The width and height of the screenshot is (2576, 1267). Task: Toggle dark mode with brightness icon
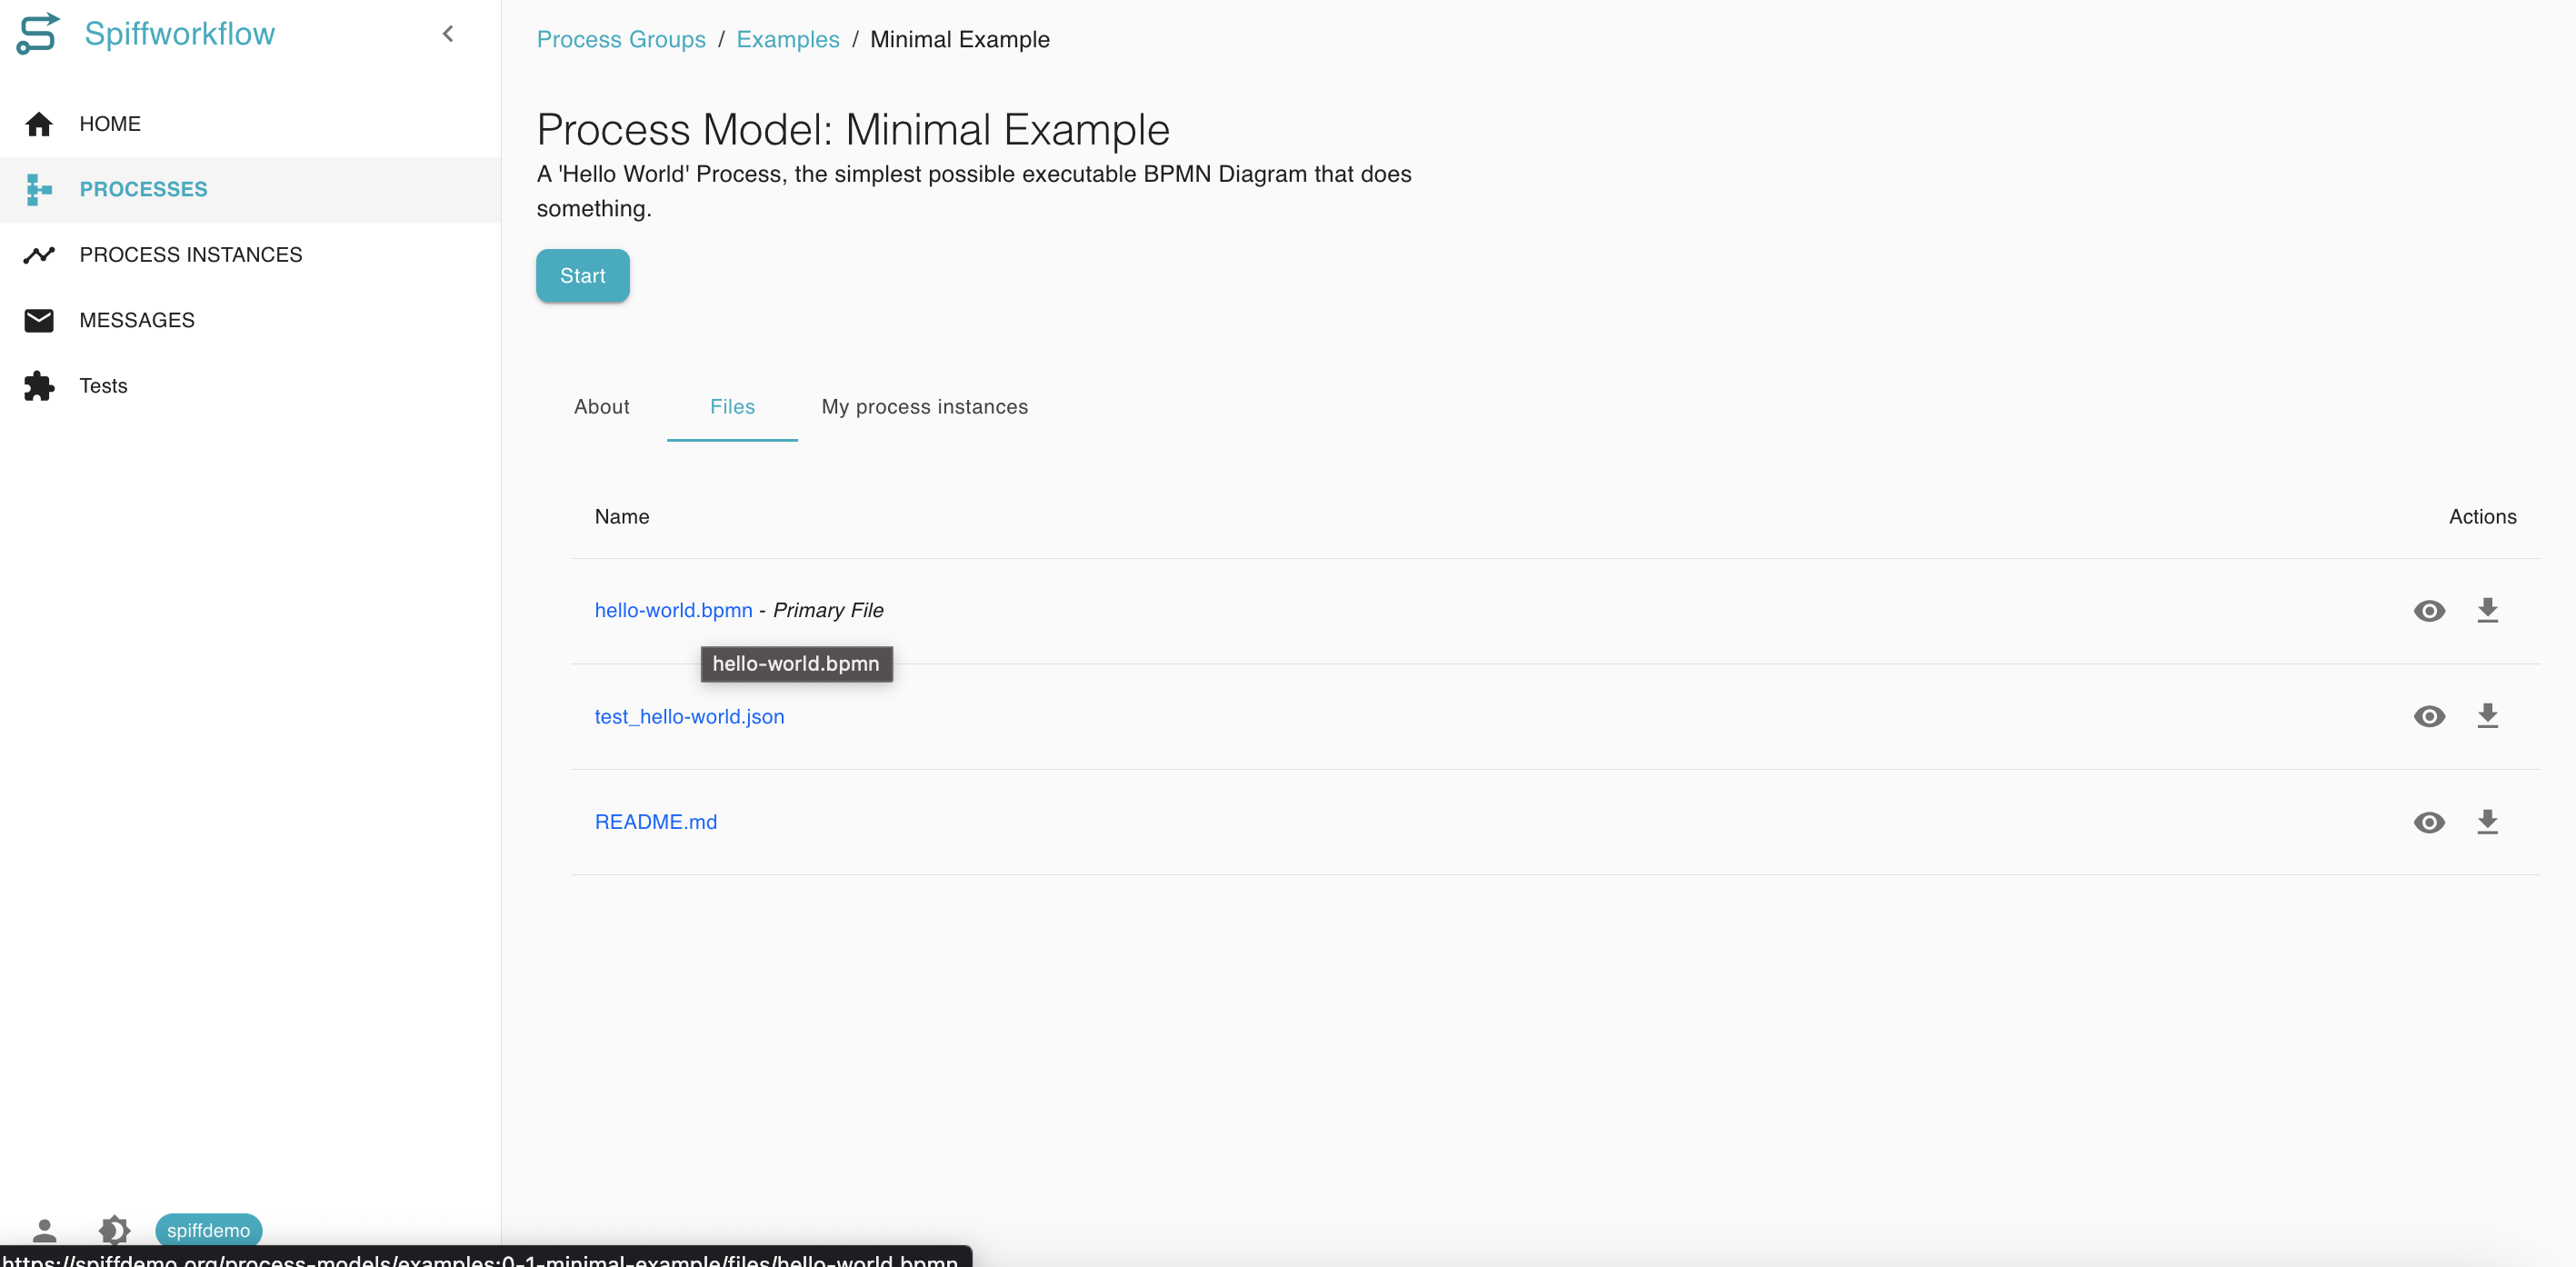(114, 1229)
